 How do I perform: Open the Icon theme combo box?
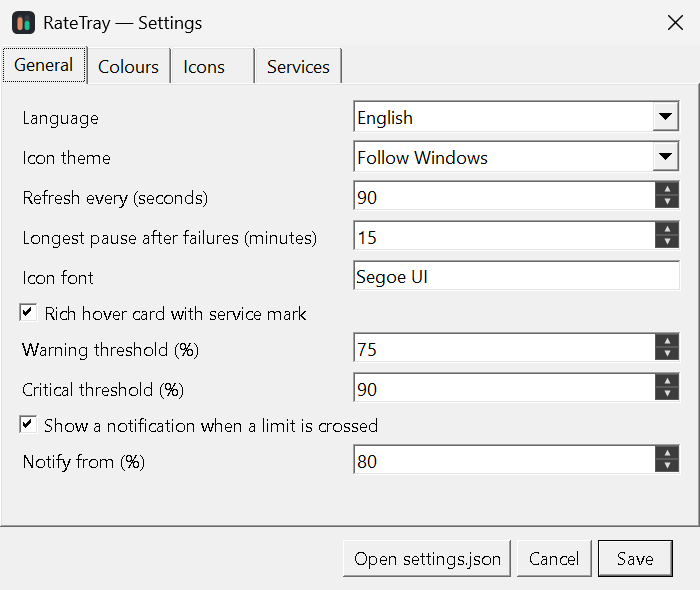point(516,157)
